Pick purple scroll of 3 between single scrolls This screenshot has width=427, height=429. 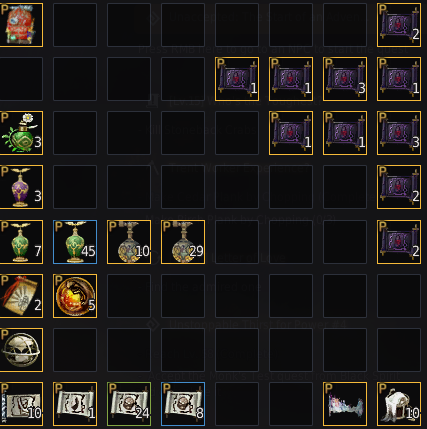(345, 79)
